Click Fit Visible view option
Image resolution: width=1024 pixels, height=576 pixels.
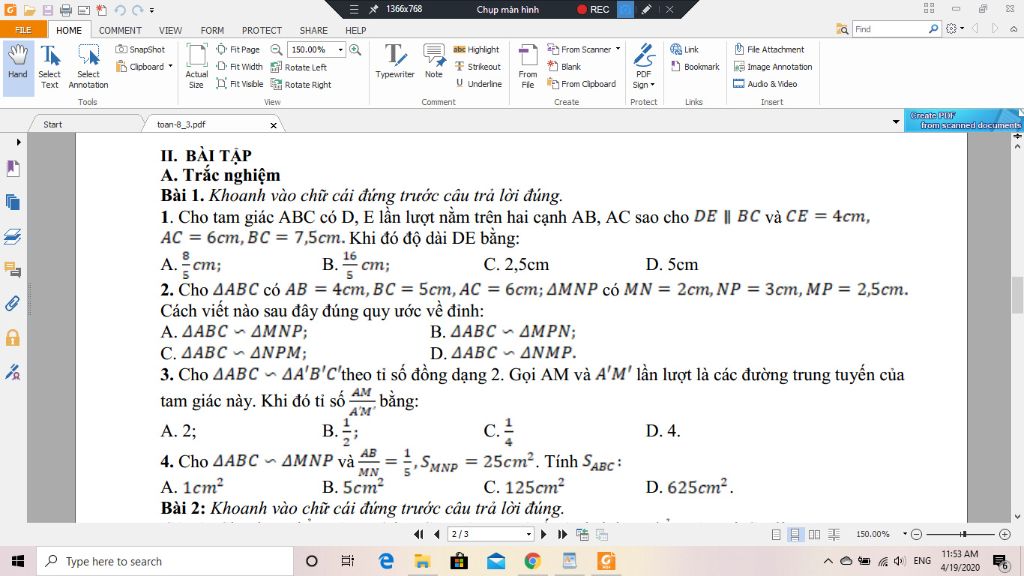point(240,84)
